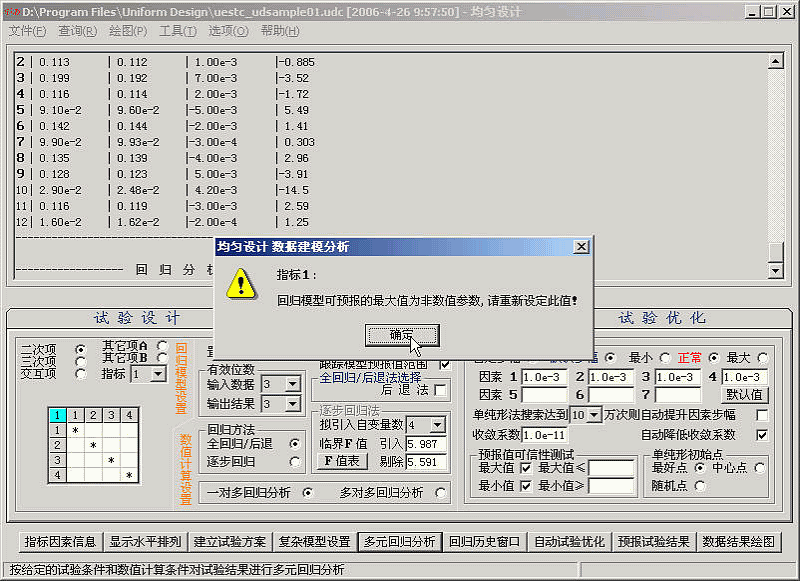
Task: Switch to the 数值计算设置 vertical tab
Action: pos(185,468)
